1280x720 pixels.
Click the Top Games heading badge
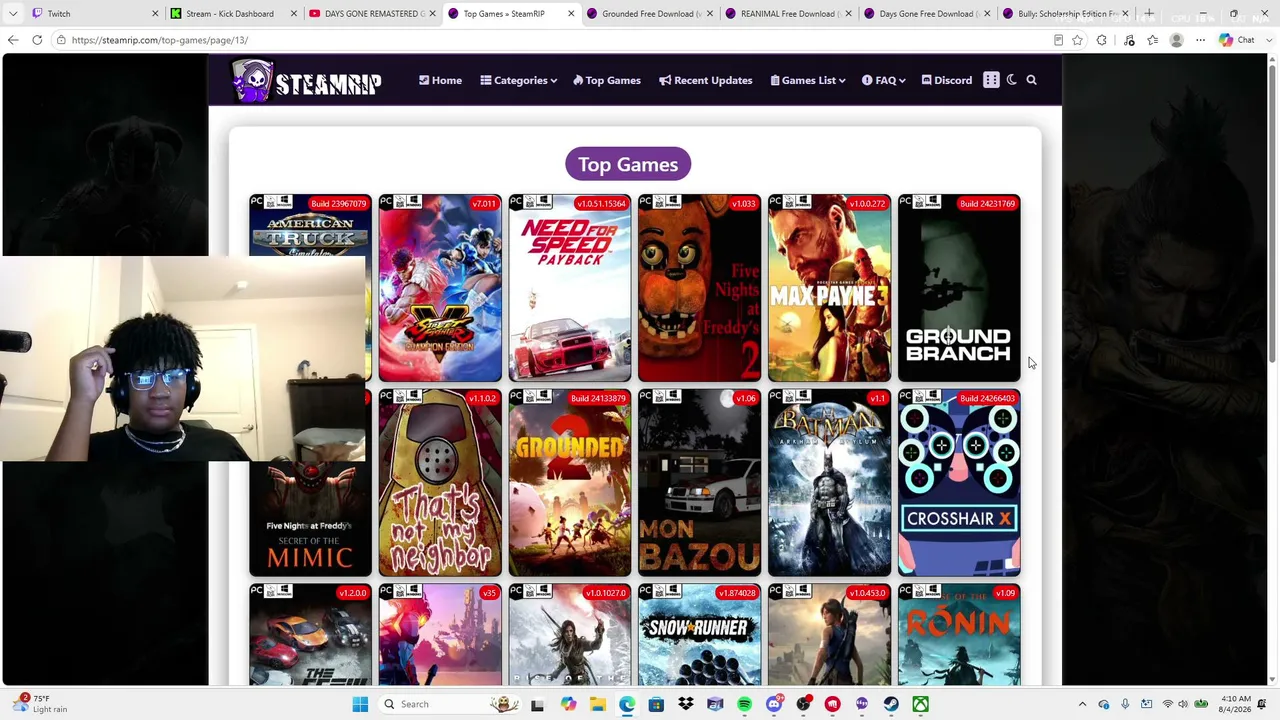click(x=628, y=164)
